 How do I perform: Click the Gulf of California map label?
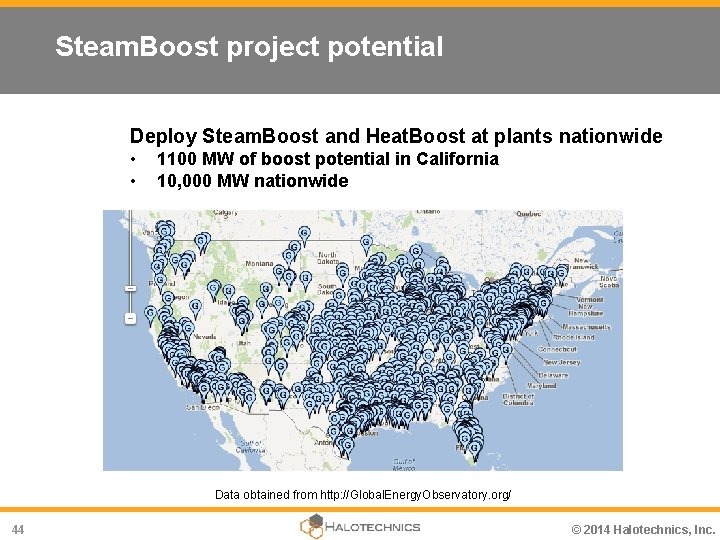pyautogui.click(x=251, y=447)
